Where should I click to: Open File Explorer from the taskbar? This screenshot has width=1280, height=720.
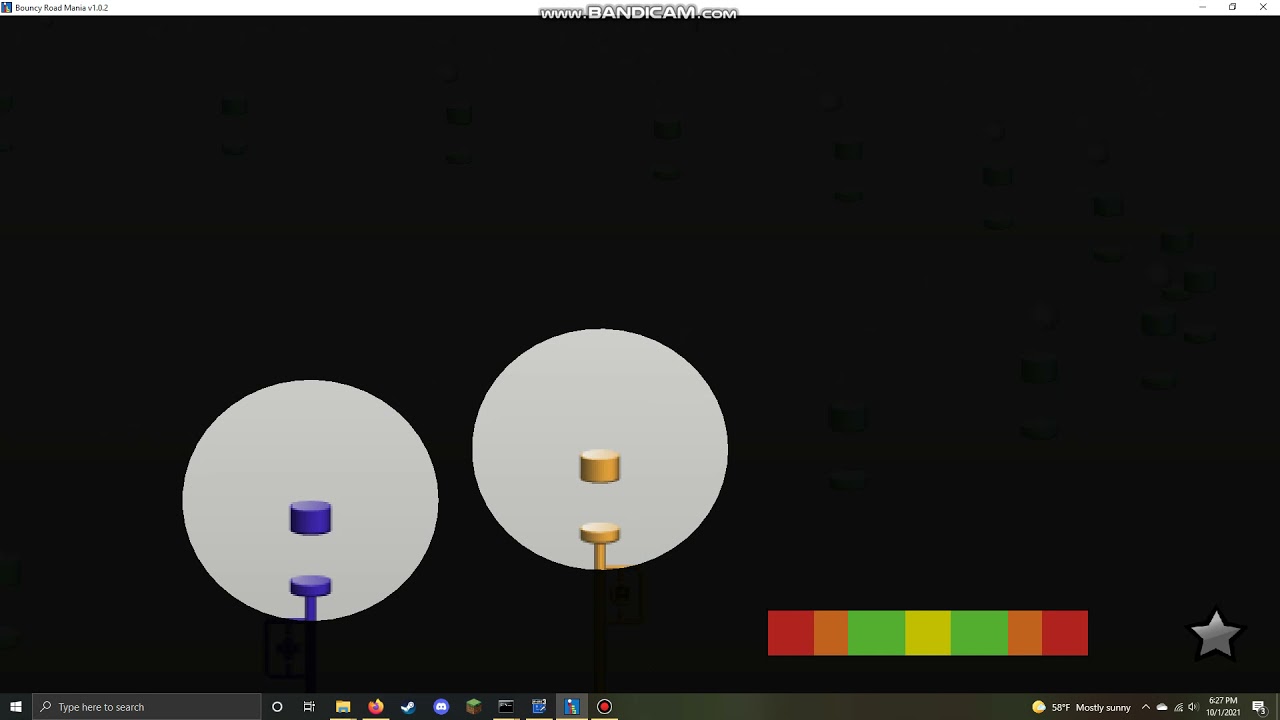point(343,707)
